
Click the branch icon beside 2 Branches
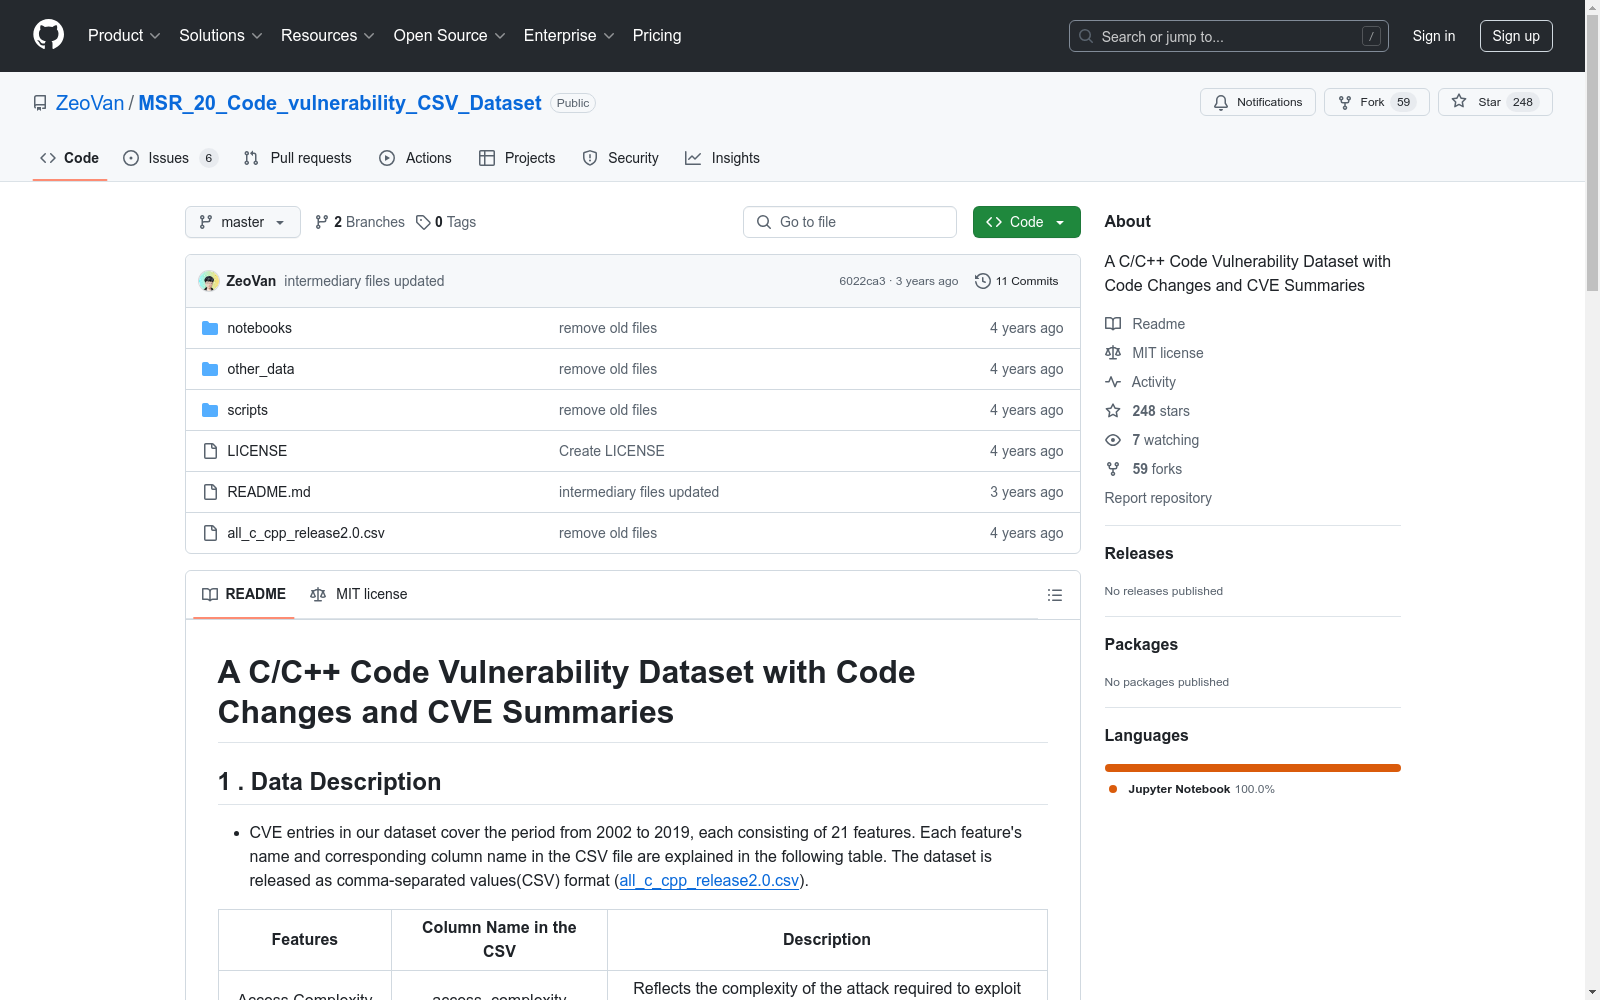click(322, 222)
